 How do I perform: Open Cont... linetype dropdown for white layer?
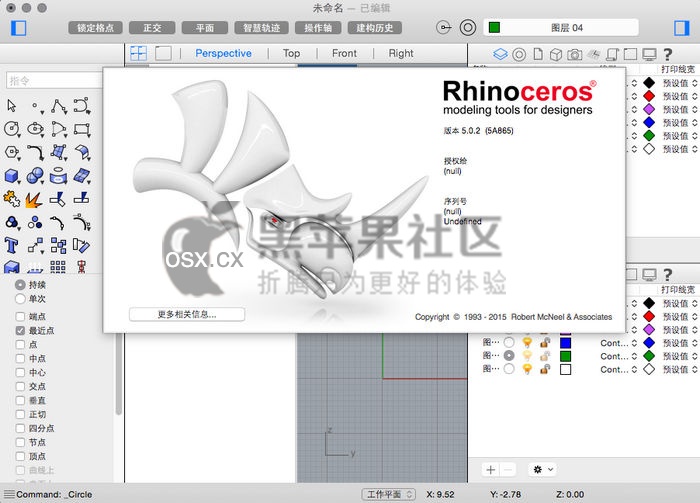618,369
